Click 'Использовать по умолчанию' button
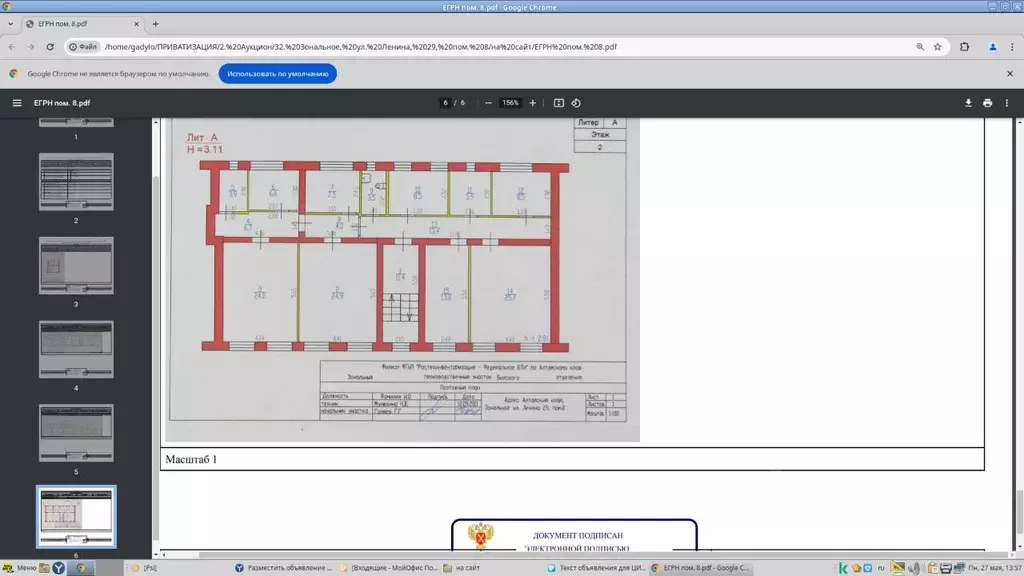This screenshot has height=576, width=1024. pyautogui.click(x=277, y=74)
